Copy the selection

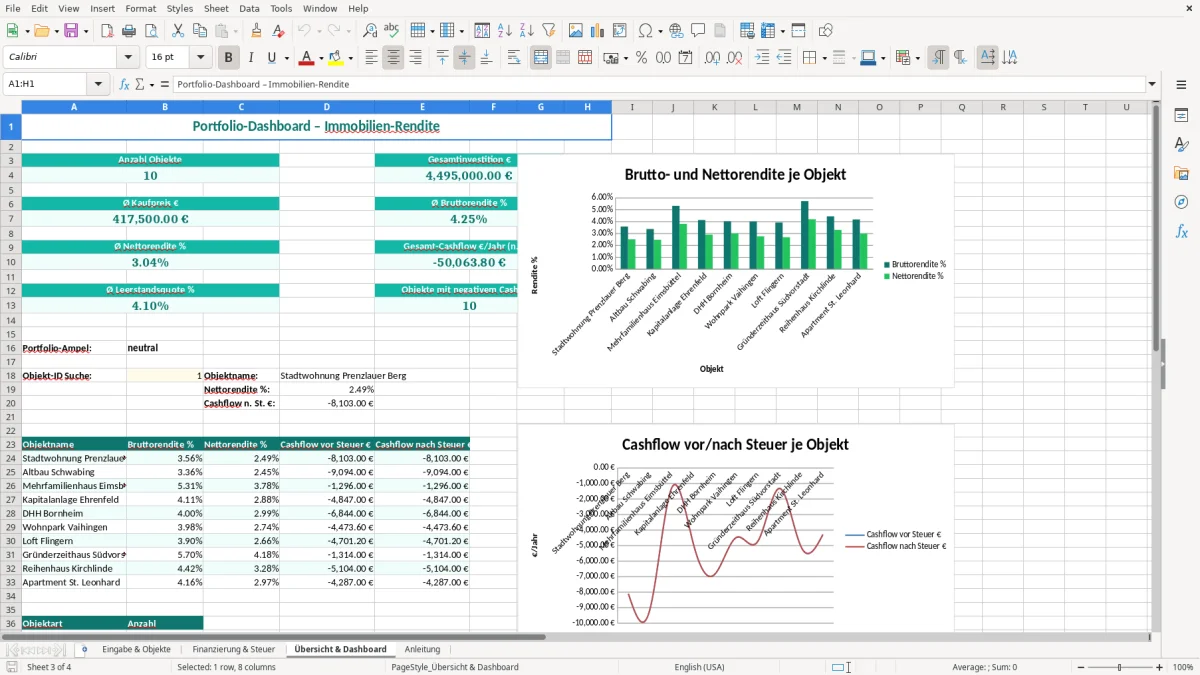199,31
